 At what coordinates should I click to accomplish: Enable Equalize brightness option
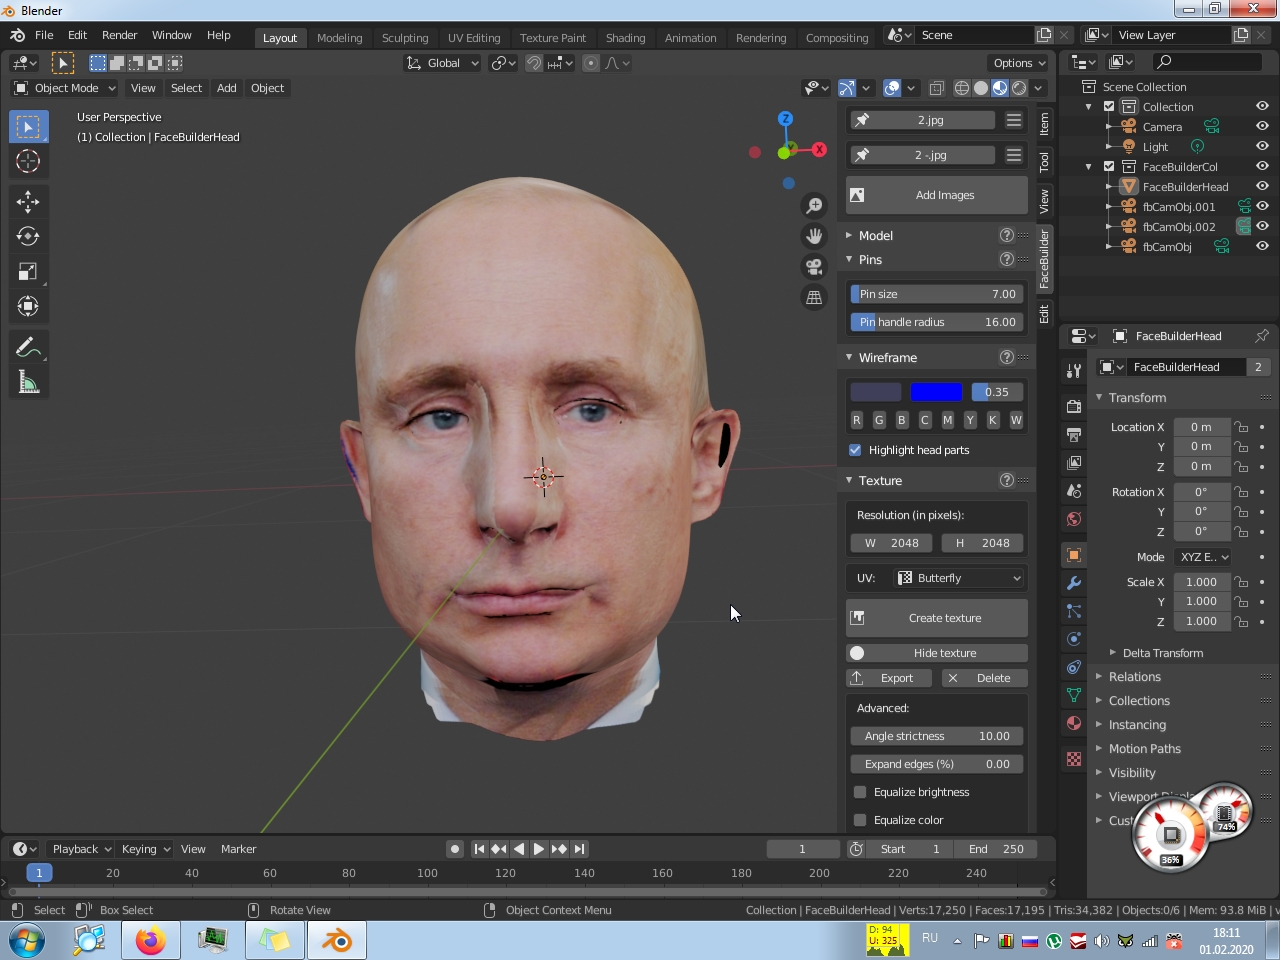pyautogui.click(x=860, y=792)
